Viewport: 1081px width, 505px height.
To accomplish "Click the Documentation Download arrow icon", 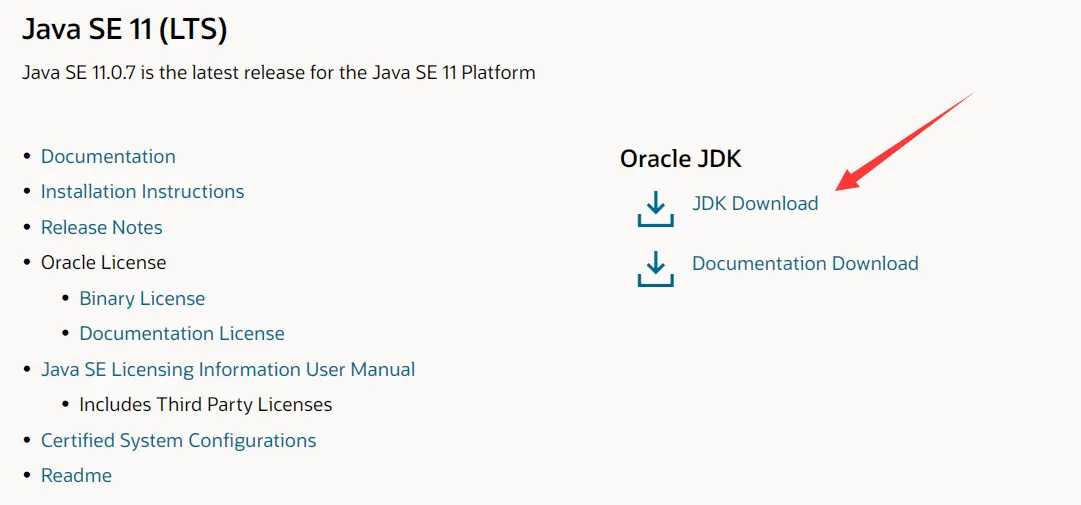I will coord(655,268).
